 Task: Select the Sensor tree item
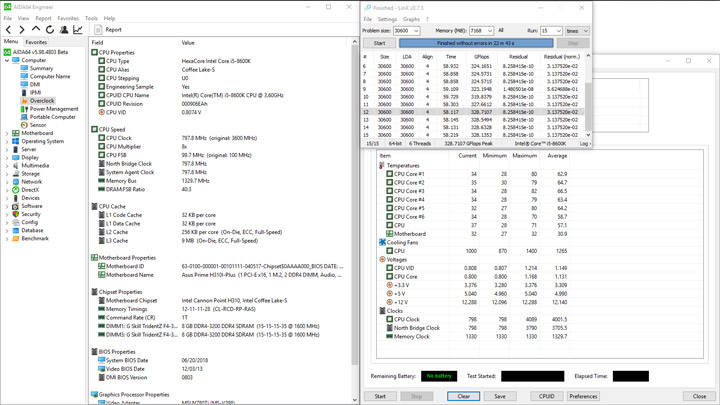click(38, 125)
